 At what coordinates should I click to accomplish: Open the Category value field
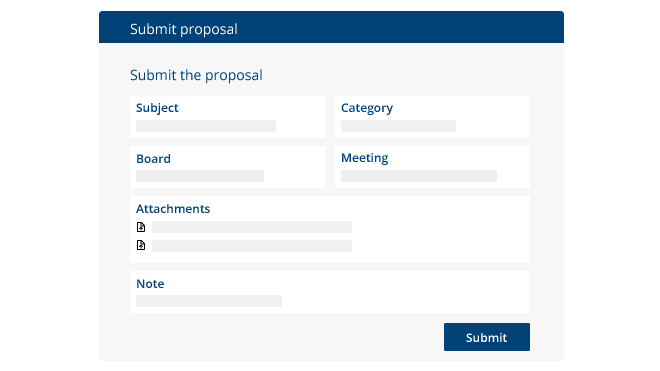click(398, 126)
